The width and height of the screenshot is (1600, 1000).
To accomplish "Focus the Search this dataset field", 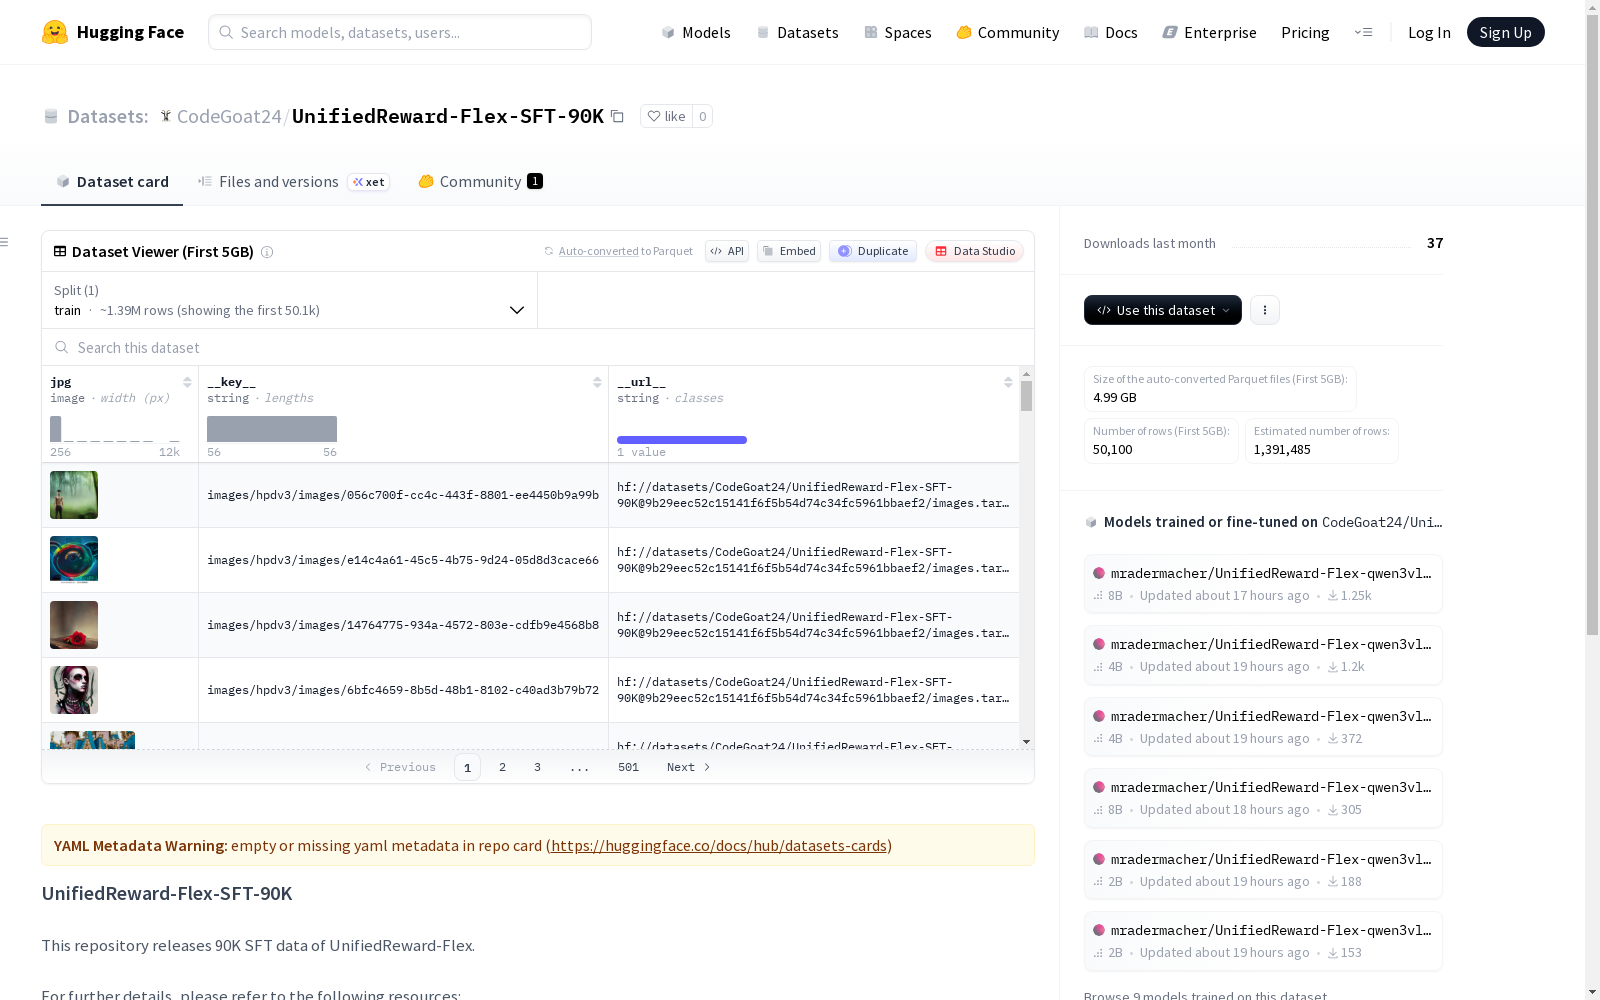I will point(538,347).
